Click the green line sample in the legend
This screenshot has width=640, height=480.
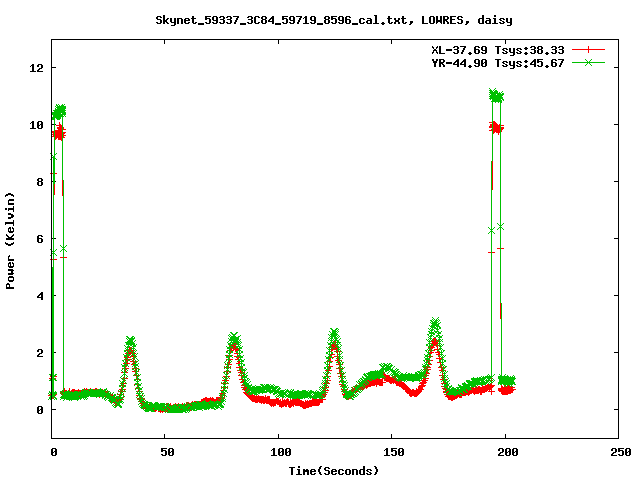pos(588,62)
